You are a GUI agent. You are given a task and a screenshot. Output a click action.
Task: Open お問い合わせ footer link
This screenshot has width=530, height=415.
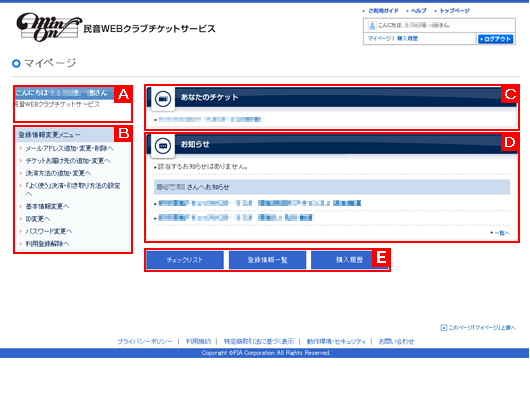[396, 341]
